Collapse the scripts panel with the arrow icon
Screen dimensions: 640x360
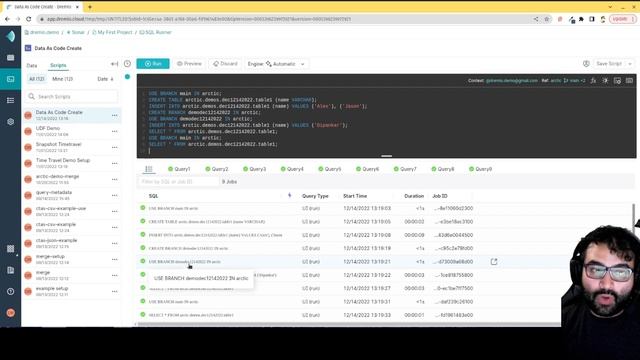(114, 64)
